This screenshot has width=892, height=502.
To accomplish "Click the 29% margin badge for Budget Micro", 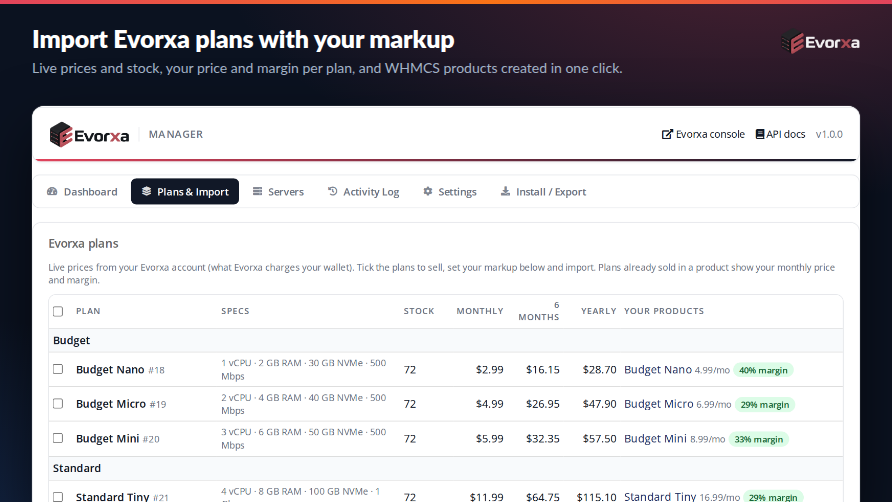I will tap(765, 405).
